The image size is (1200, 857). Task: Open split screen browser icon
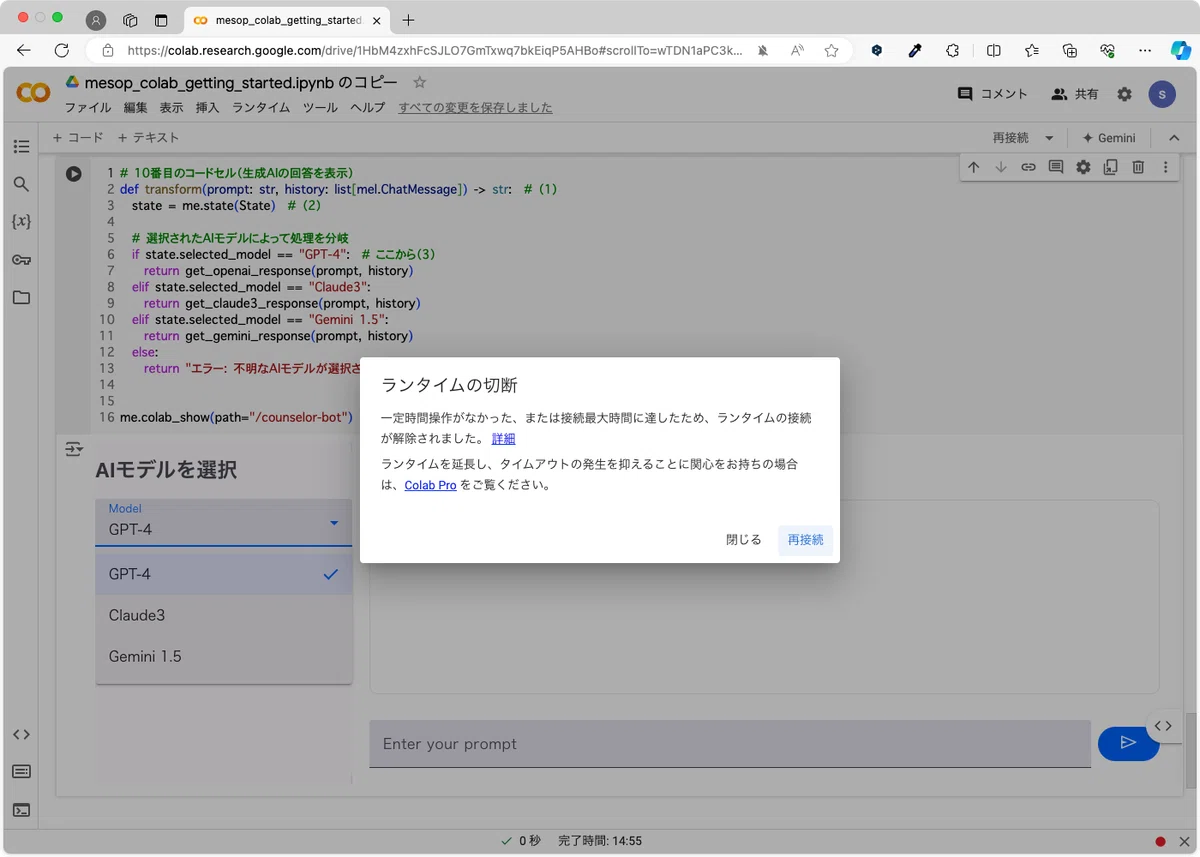pos(993,50)
